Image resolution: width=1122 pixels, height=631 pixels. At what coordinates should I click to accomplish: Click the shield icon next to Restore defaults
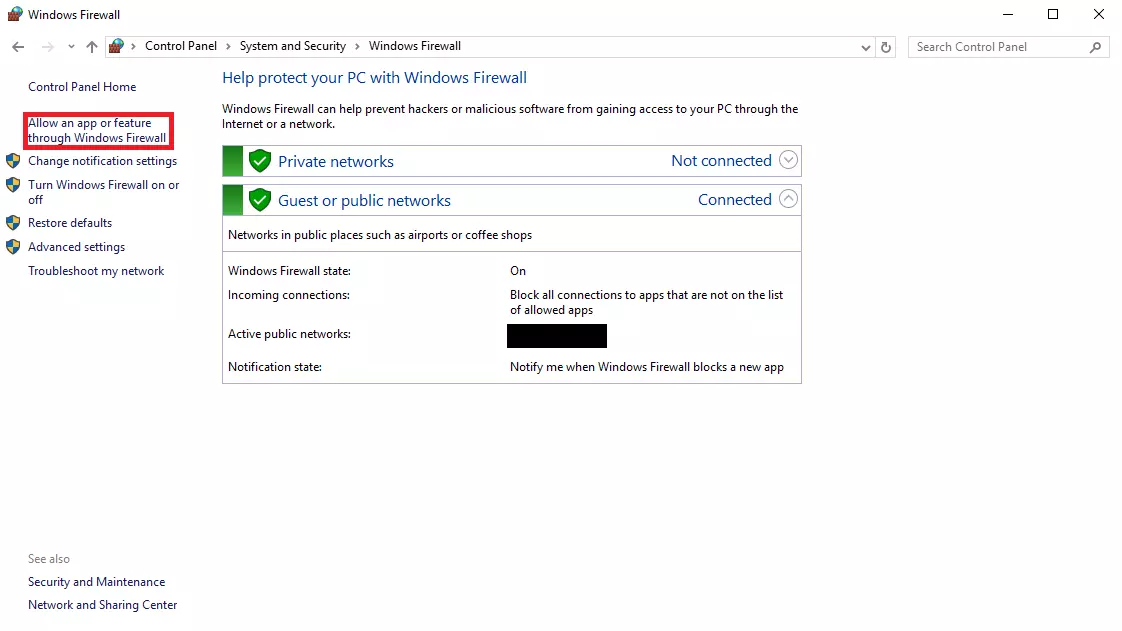tap(13, 223)
